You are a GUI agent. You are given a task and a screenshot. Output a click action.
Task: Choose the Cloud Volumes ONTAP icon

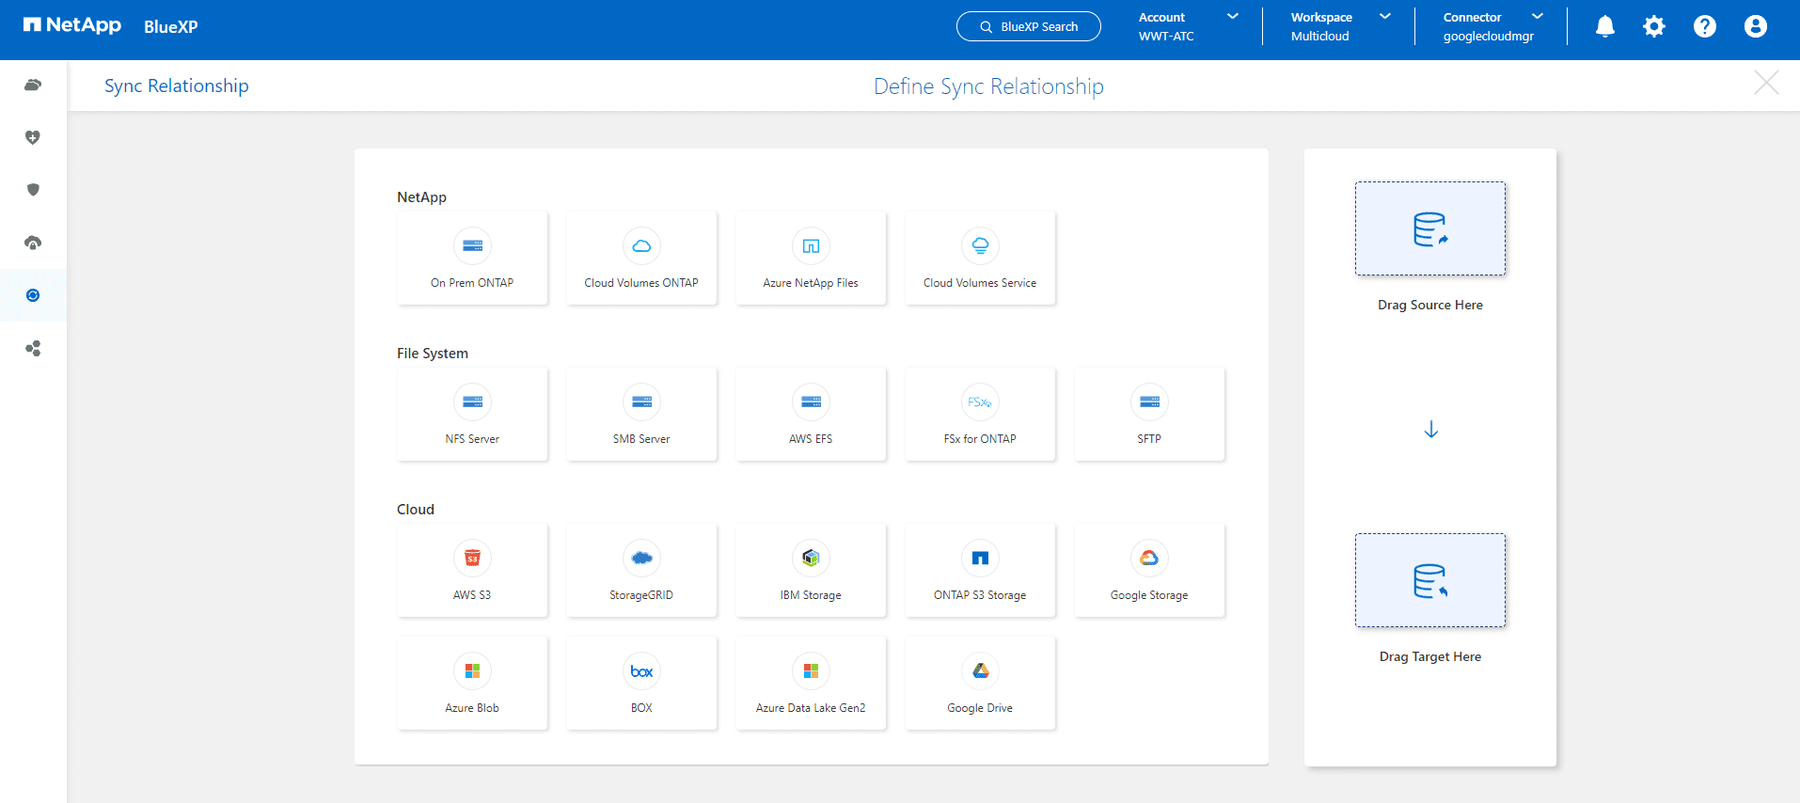(x=642, y=246)
